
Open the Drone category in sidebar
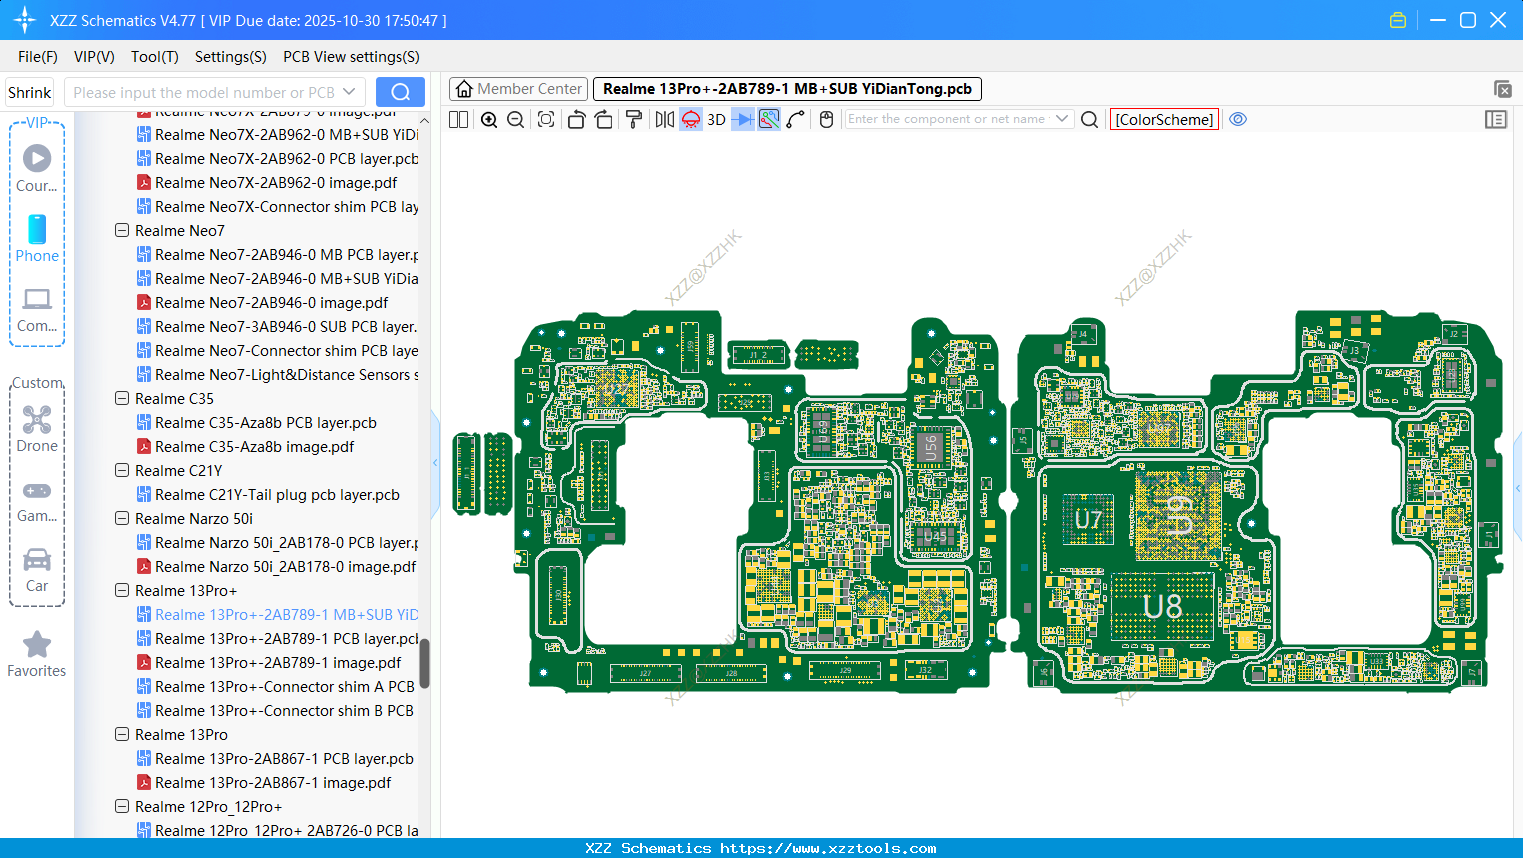point(37,429)
